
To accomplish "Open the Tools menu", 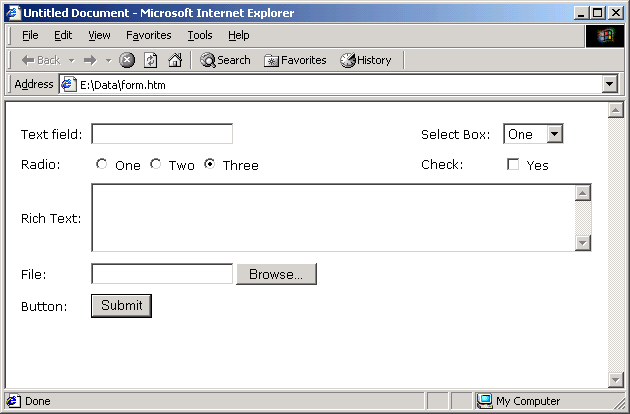I will tap(200, 35).
